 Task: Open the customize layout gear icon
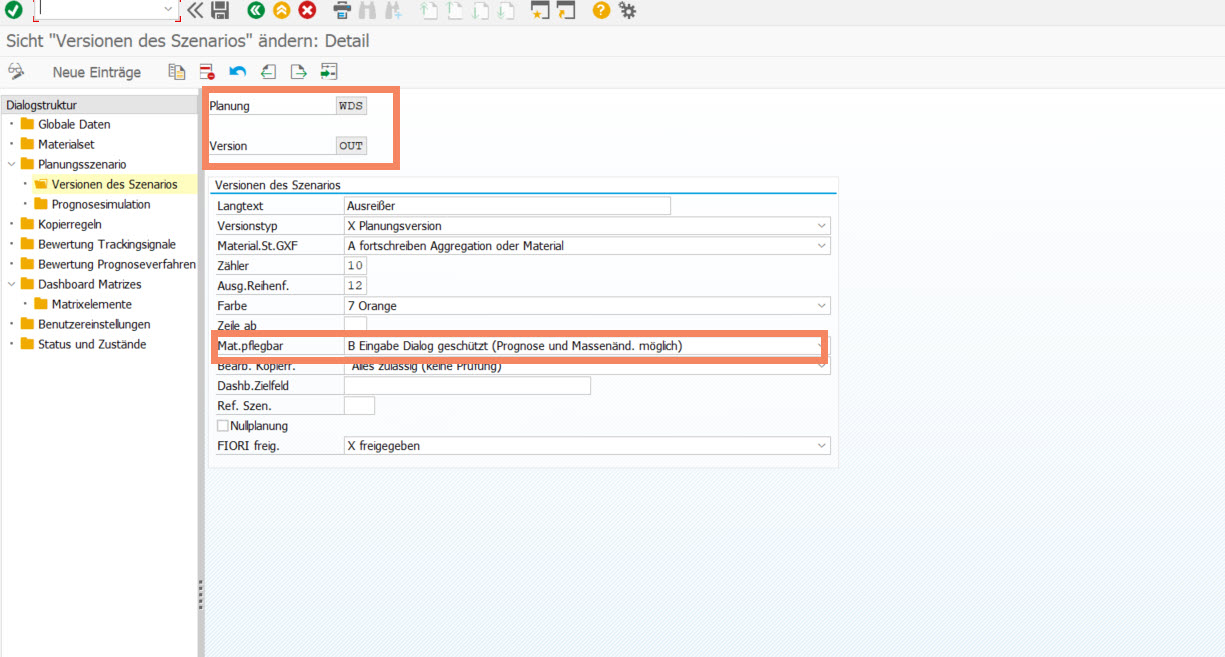pos(627,10)
